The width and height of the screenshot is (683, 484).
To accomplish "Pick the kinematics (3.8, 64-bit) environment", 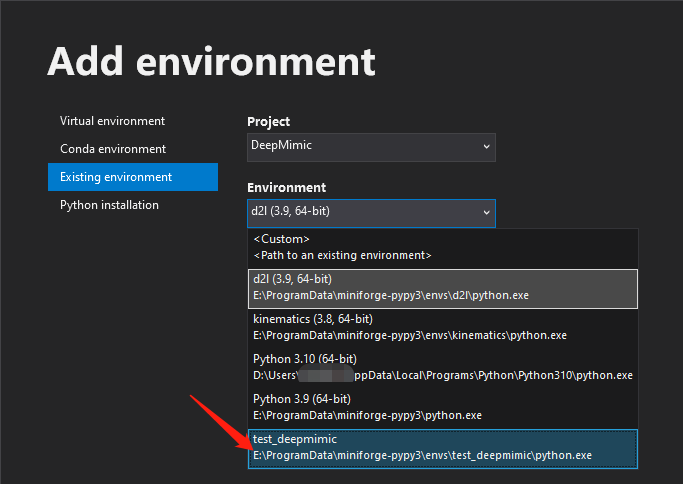I will click(x=312, y=319).
